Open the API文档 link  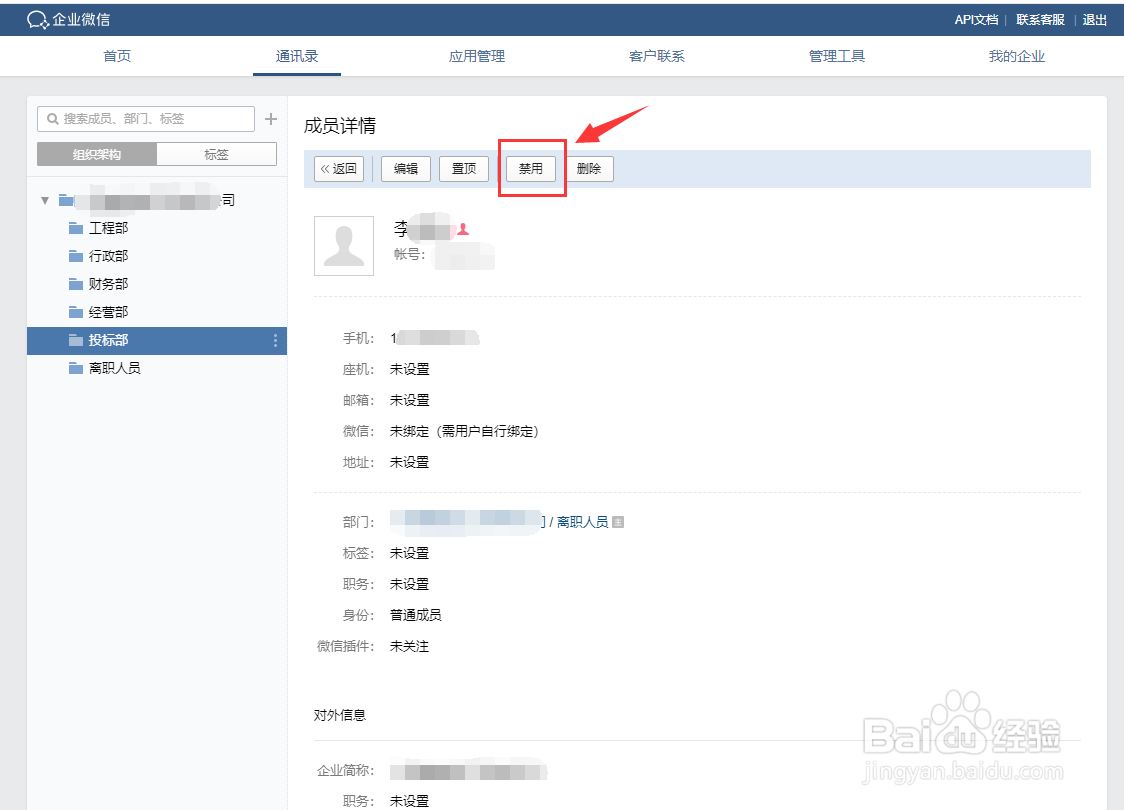click(x=975, y=19)
